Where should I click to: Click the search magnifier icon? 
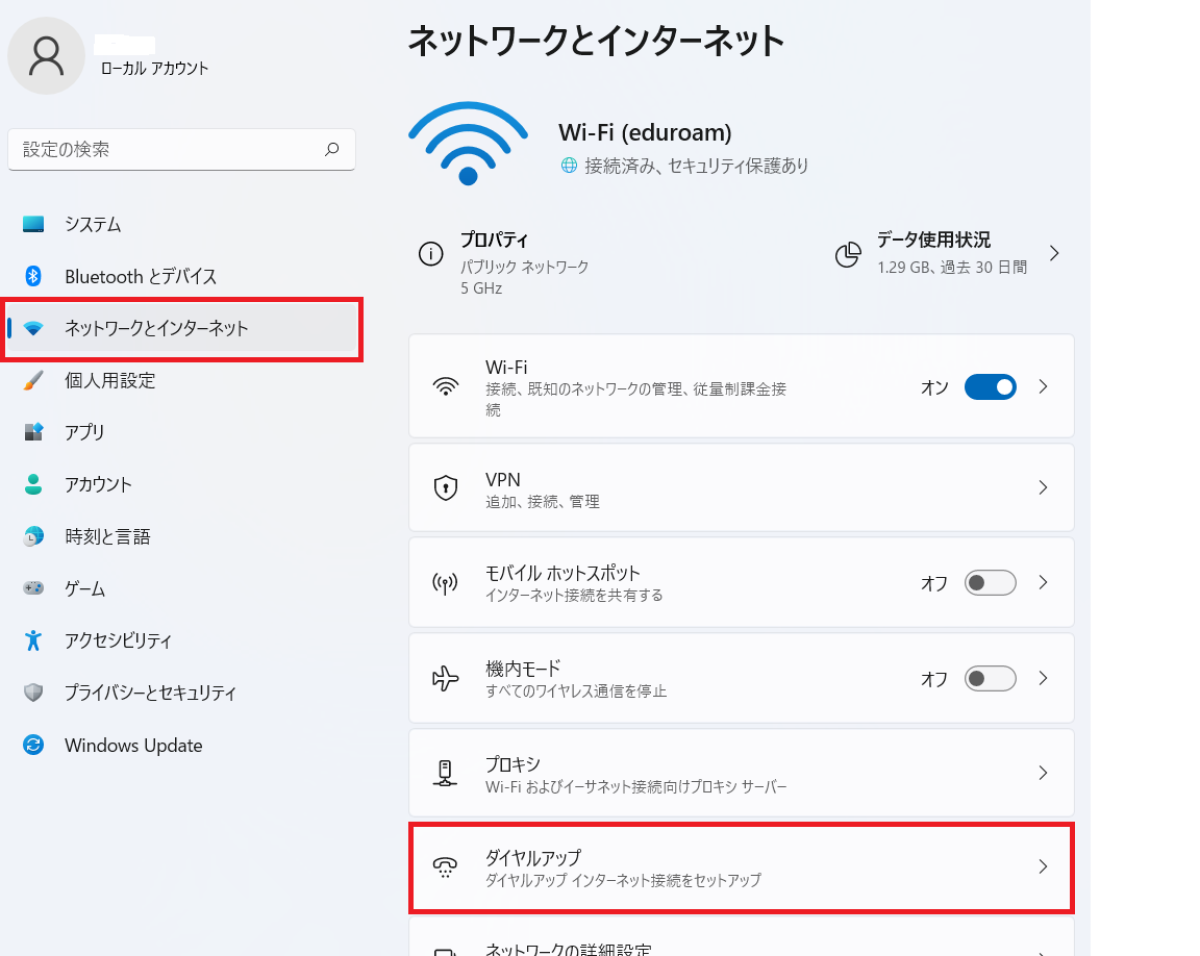tap(332, 149)
